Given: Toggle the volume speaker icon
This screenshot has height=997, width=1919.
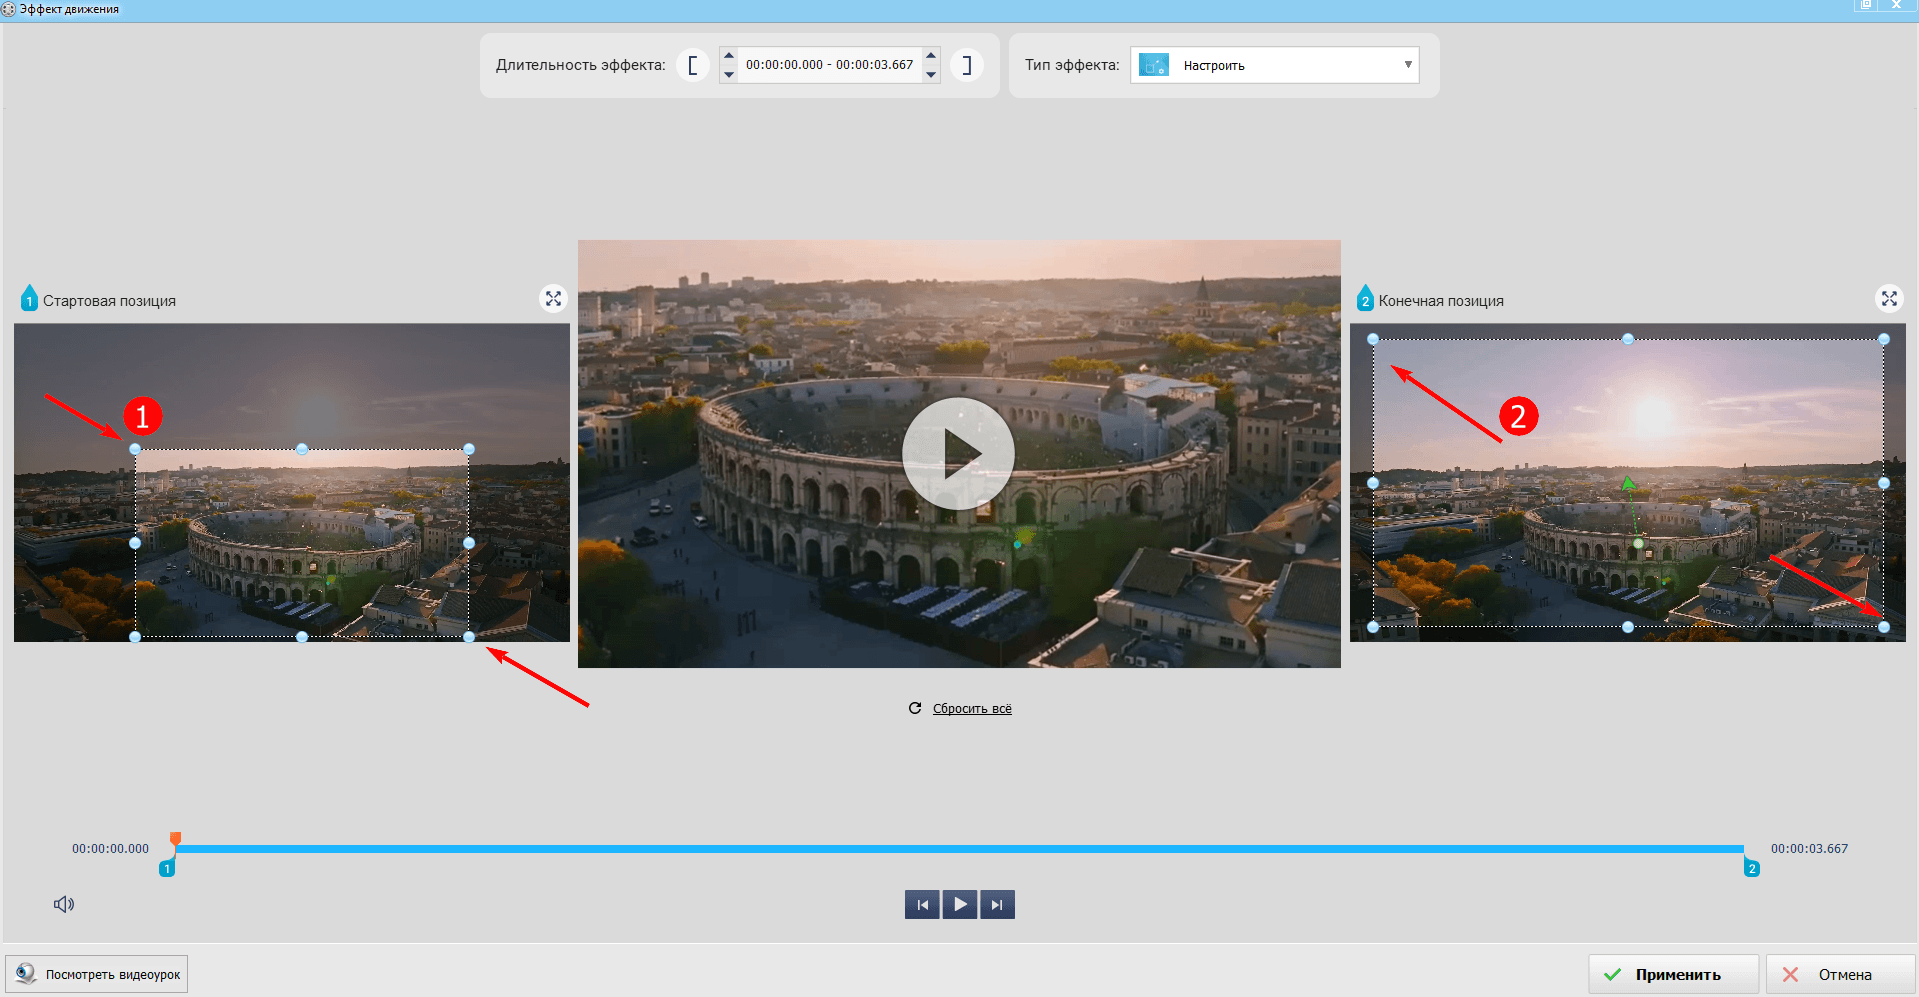Looking at the screenshot, I should (x=64, y=904).
